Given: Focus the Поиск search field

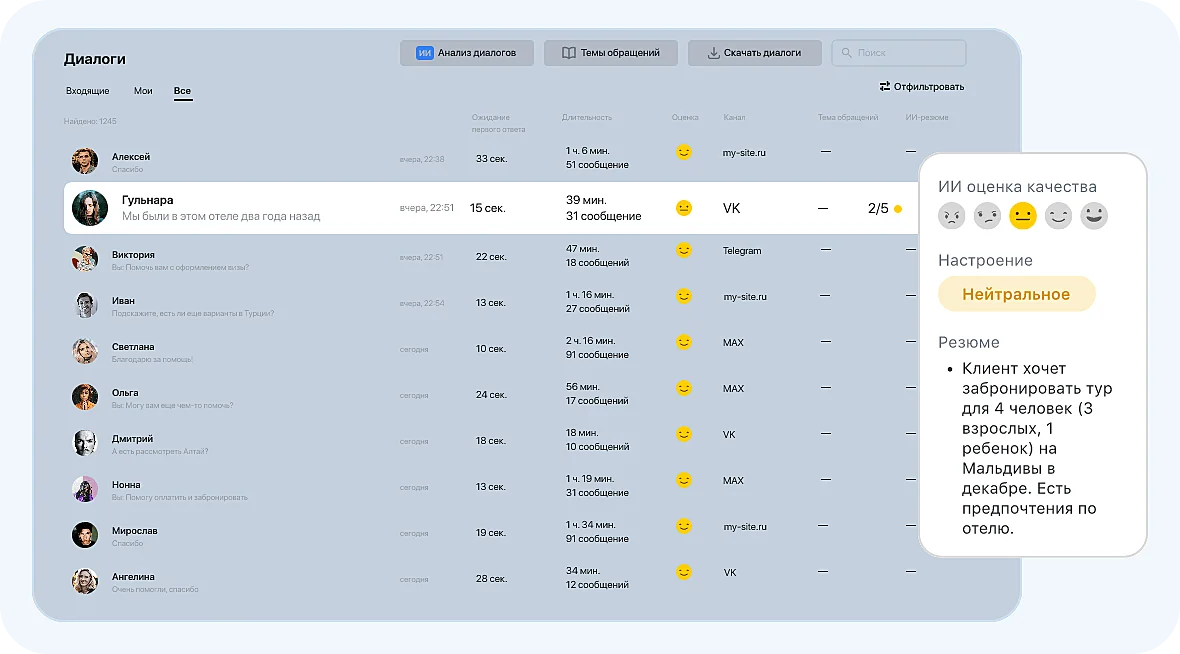Looking at the screenshot, I should click(899, 53).
